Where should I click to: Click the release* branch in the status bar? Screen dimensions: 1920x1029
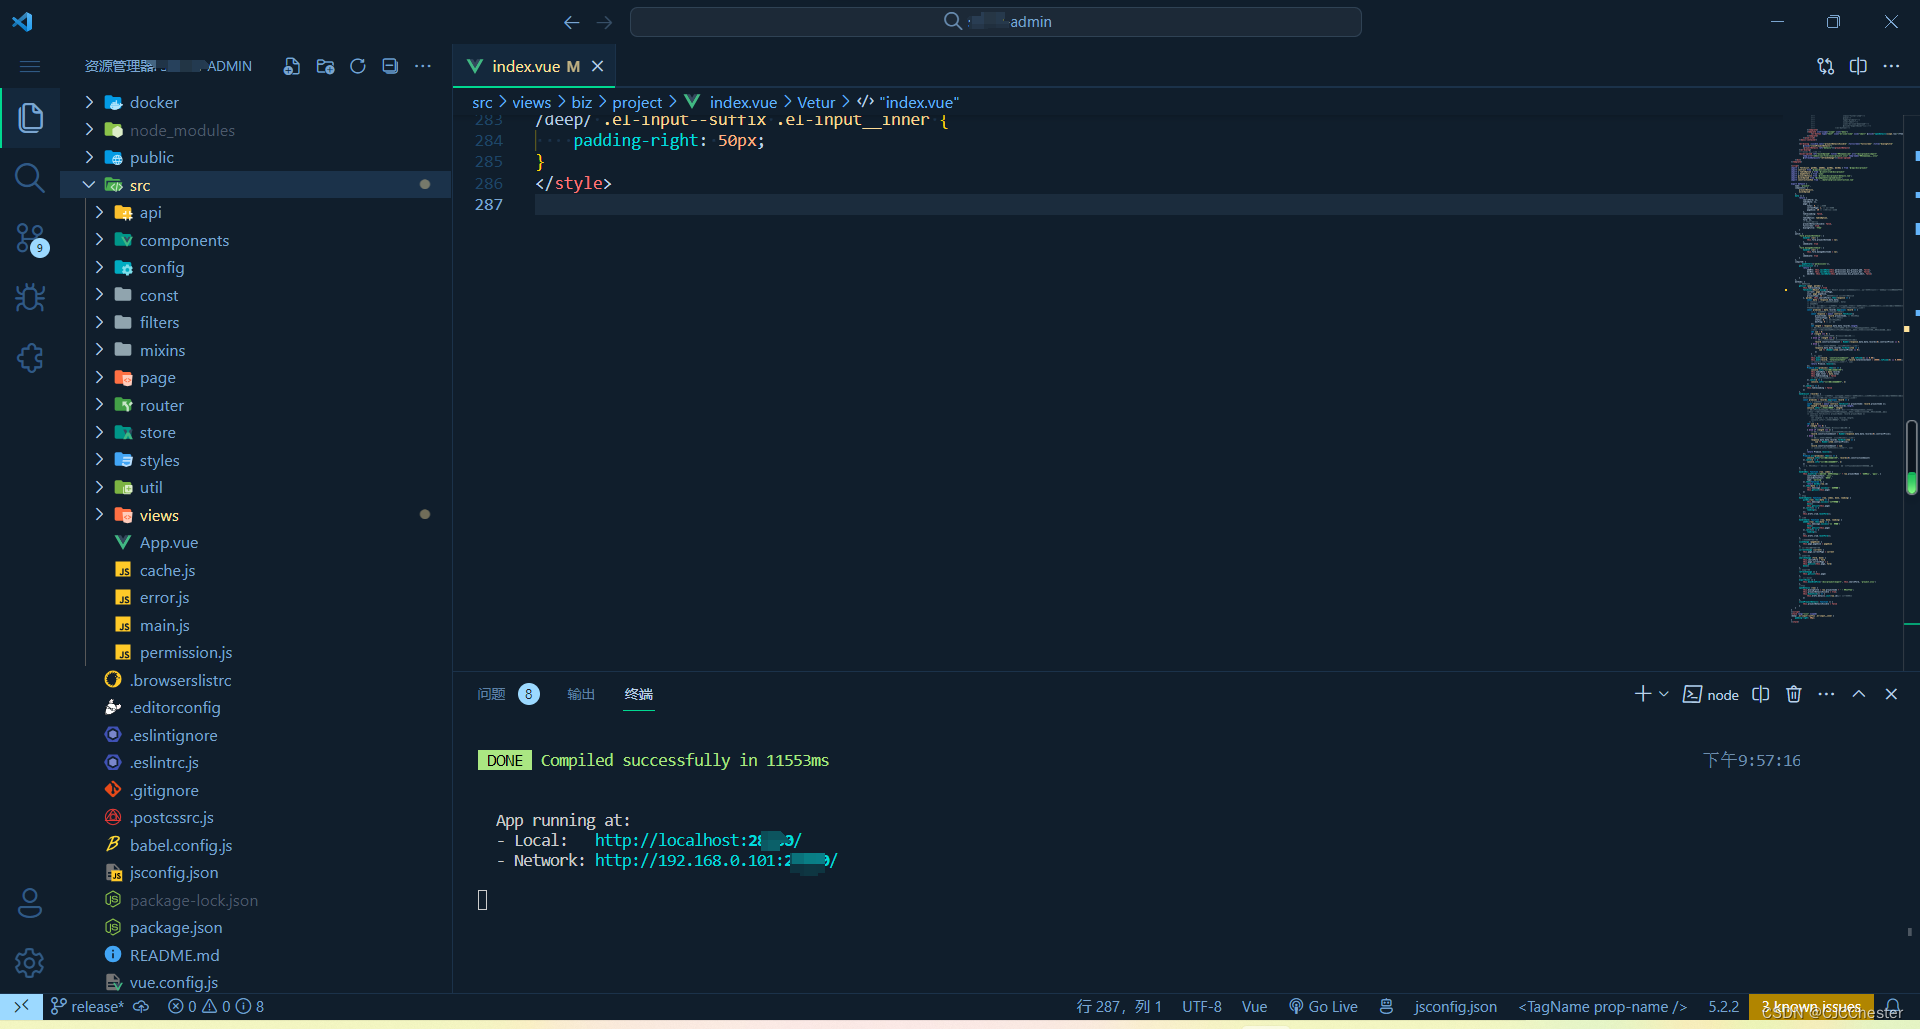pos(86,1007)
